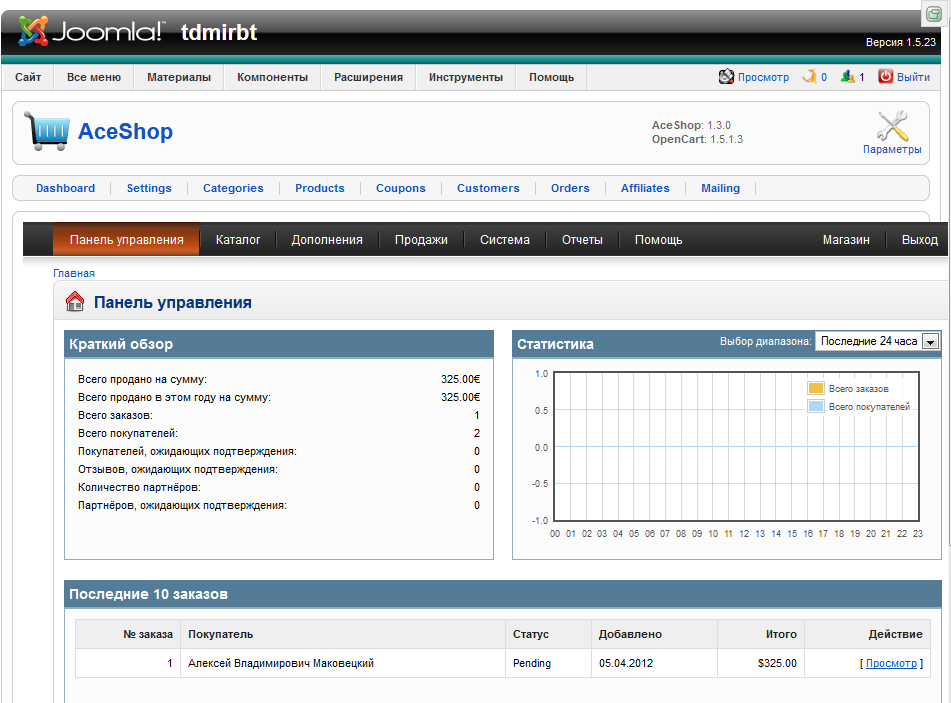Click the AceShop shopping cart icon
The height and width of the screenshot is (703, 951).
pyautogui.click(x=47, y=130)
